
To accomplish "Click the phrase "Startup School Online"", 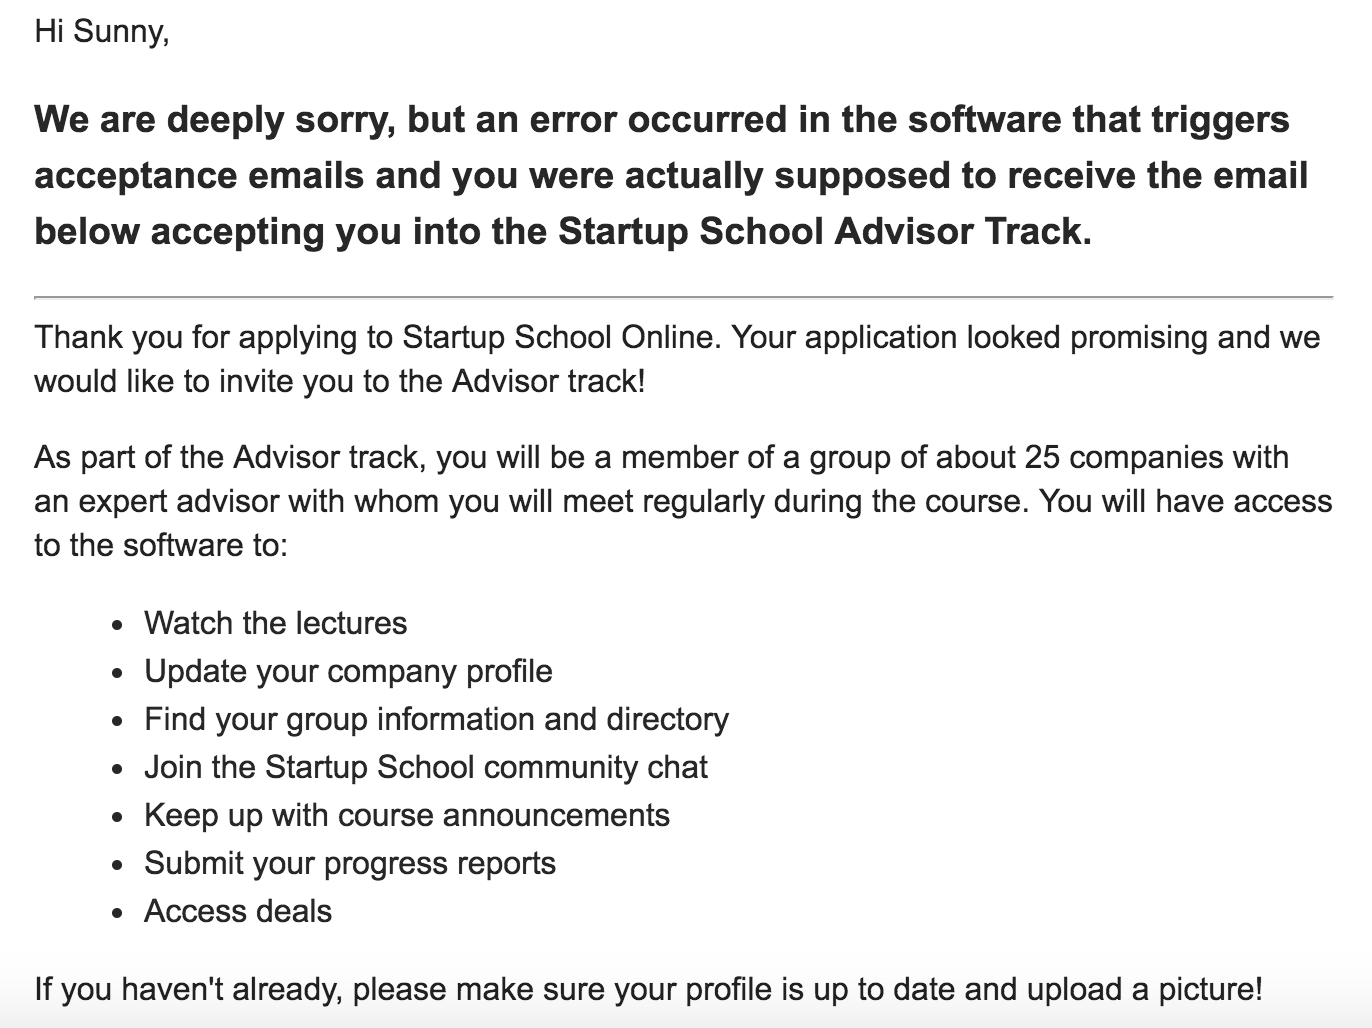I will [x=560, y=337].
